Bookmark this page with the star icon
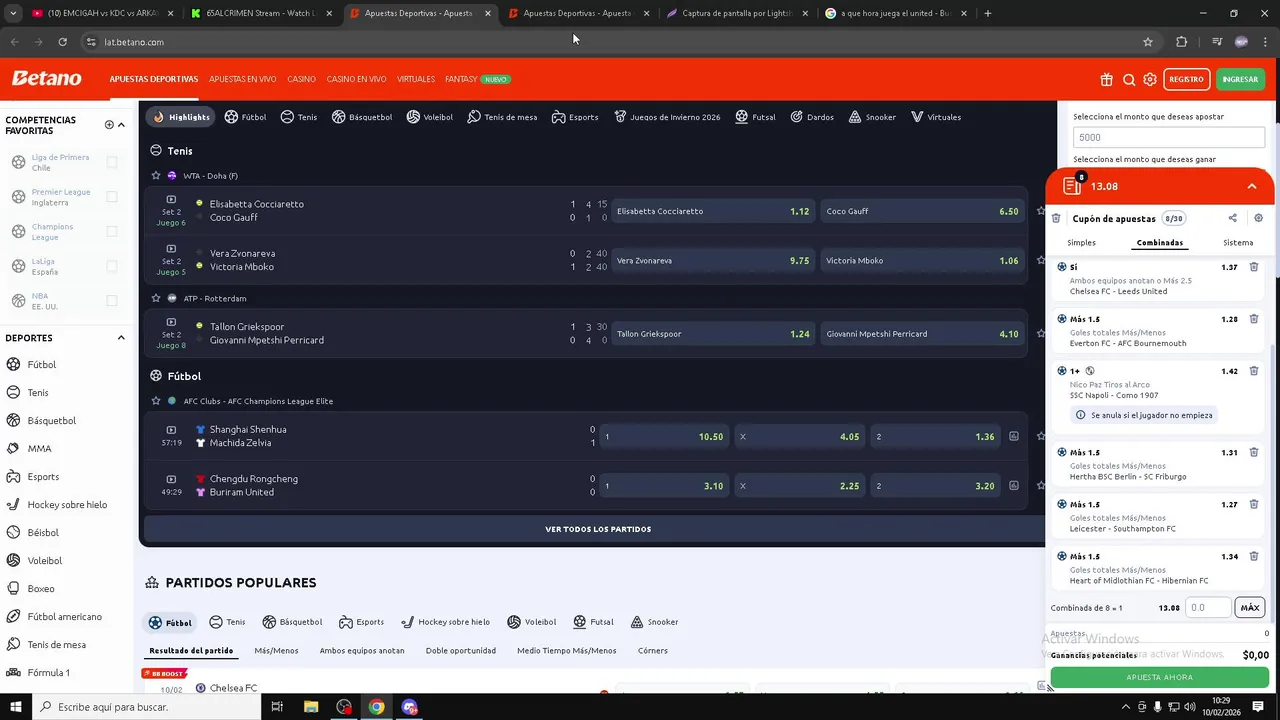 (1148, 42)
